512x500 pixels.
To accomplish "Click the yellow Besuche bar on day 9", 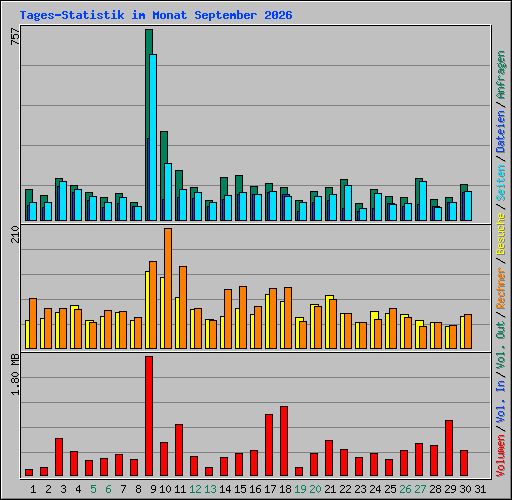I will tap(147, 310).
